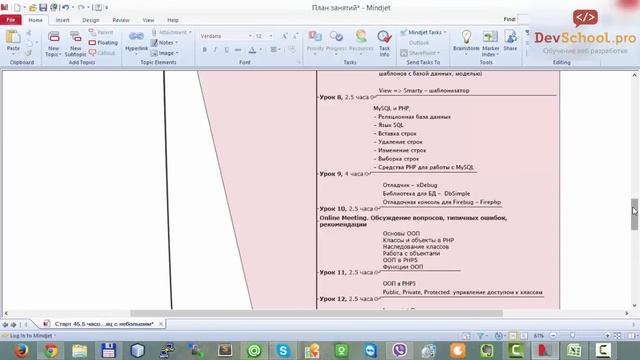Switch to the Insert ribbon tab
Viewport: 640px width, 360px height.
pyautogui.click(x=62, y=20)
